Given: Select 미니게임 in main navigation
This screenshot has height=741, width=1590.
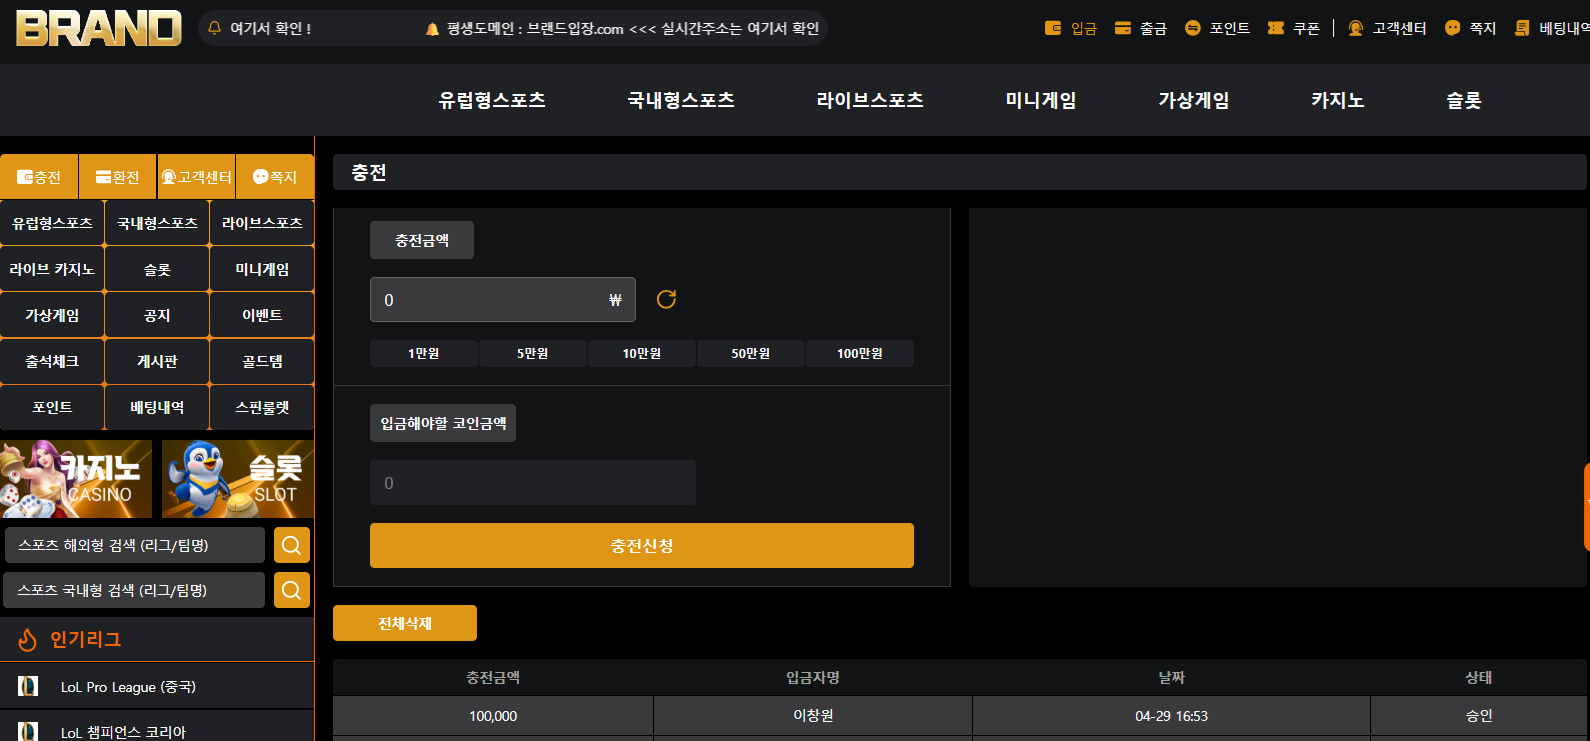Looking at the screenshot, I should coord(1041,100).
